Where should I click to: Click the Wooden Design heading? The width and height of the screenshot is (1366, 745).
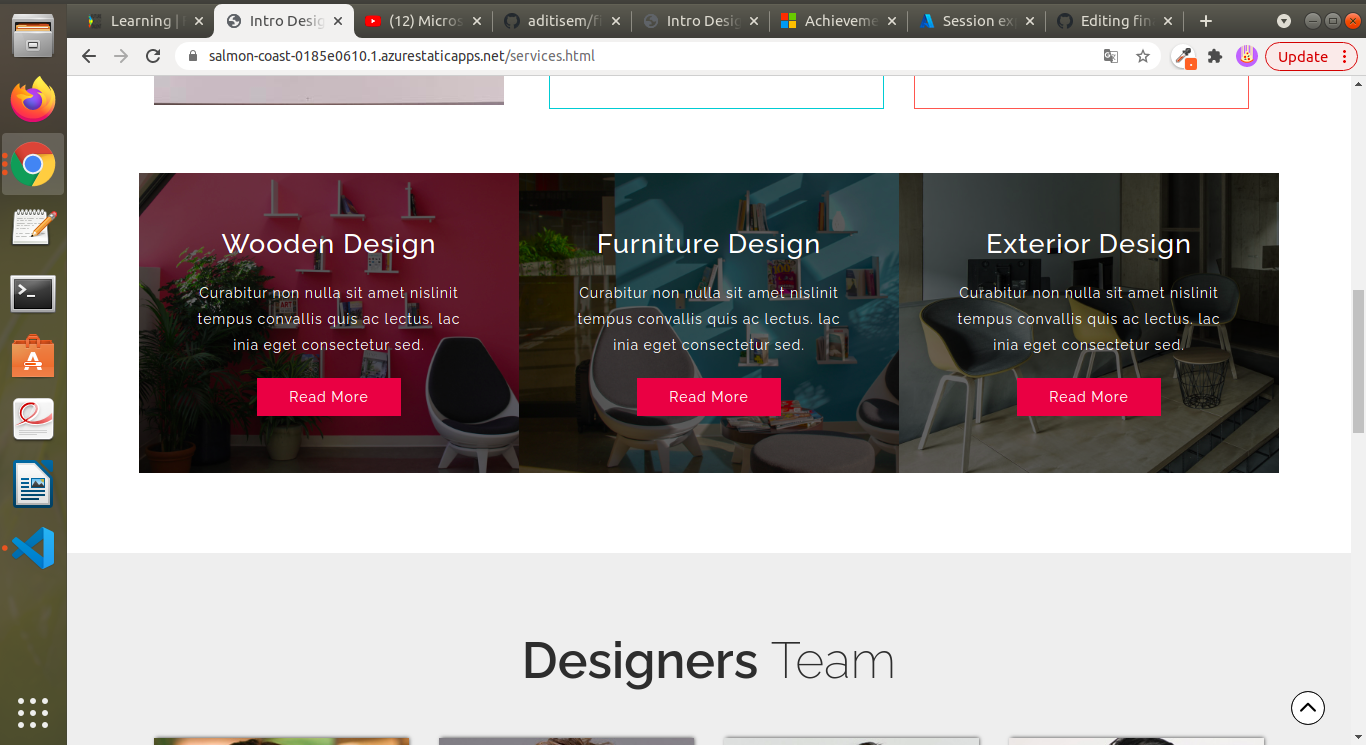tap(329, 244)
